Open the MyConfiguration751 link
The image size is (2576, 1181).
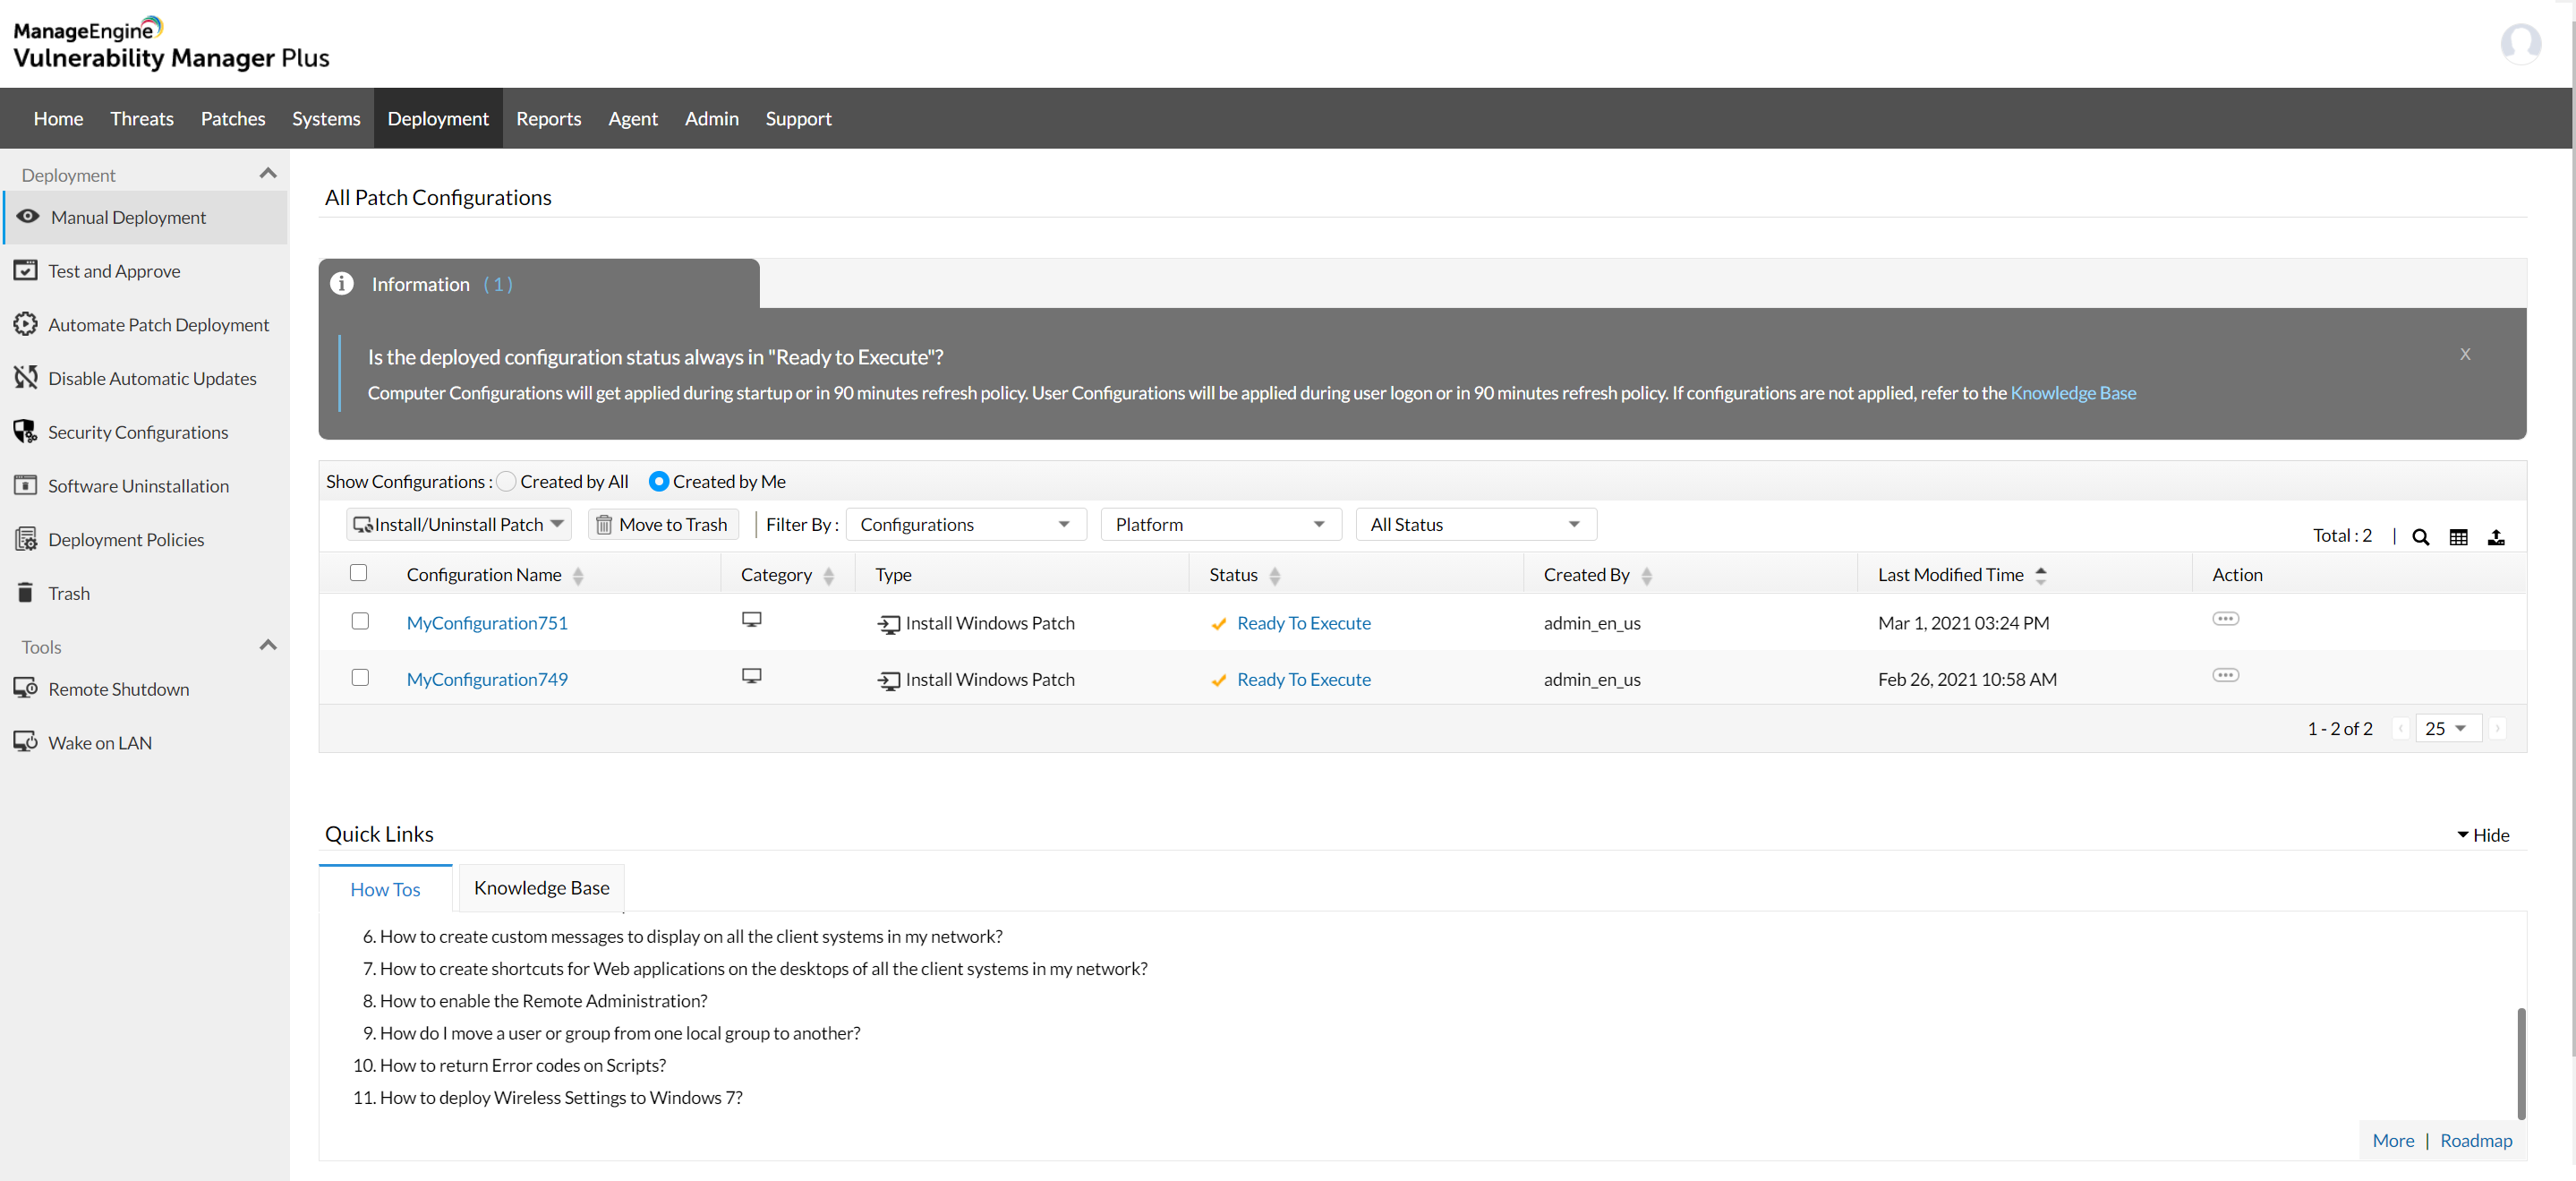coord(487,622)
